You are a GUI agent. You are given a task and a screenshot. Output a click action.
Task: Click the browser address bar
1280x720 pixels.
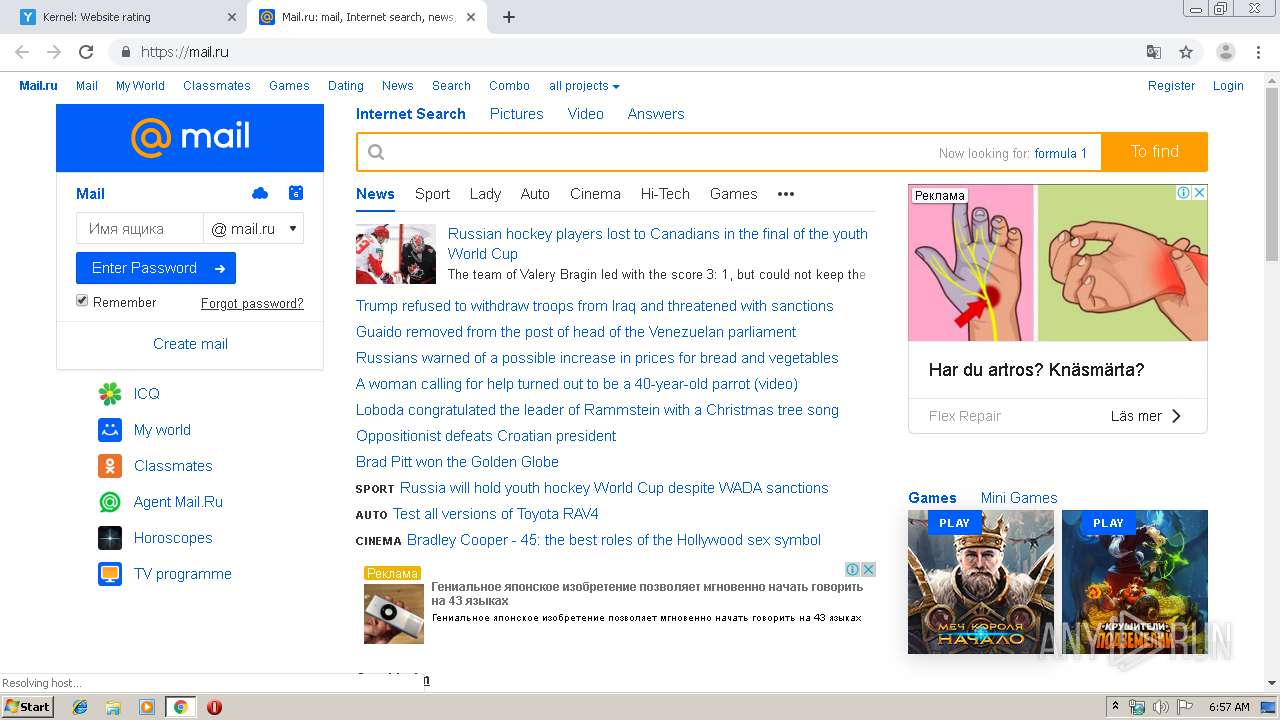[x=640, y=52]
